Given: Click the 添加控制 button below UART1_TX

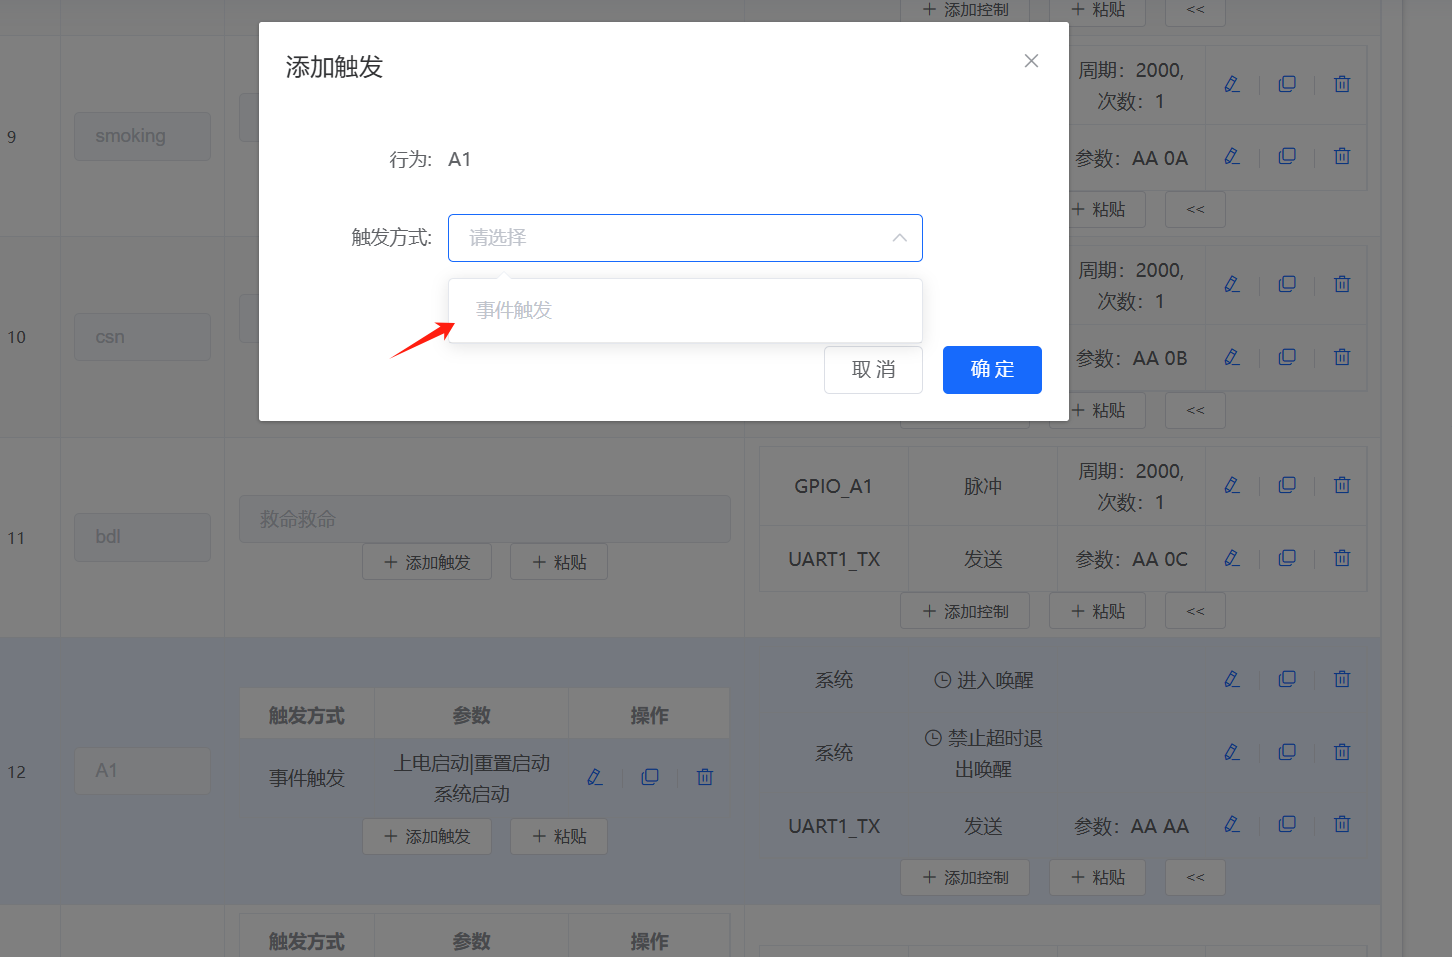Looking at the screenshot, I should (x=964, y=610).
